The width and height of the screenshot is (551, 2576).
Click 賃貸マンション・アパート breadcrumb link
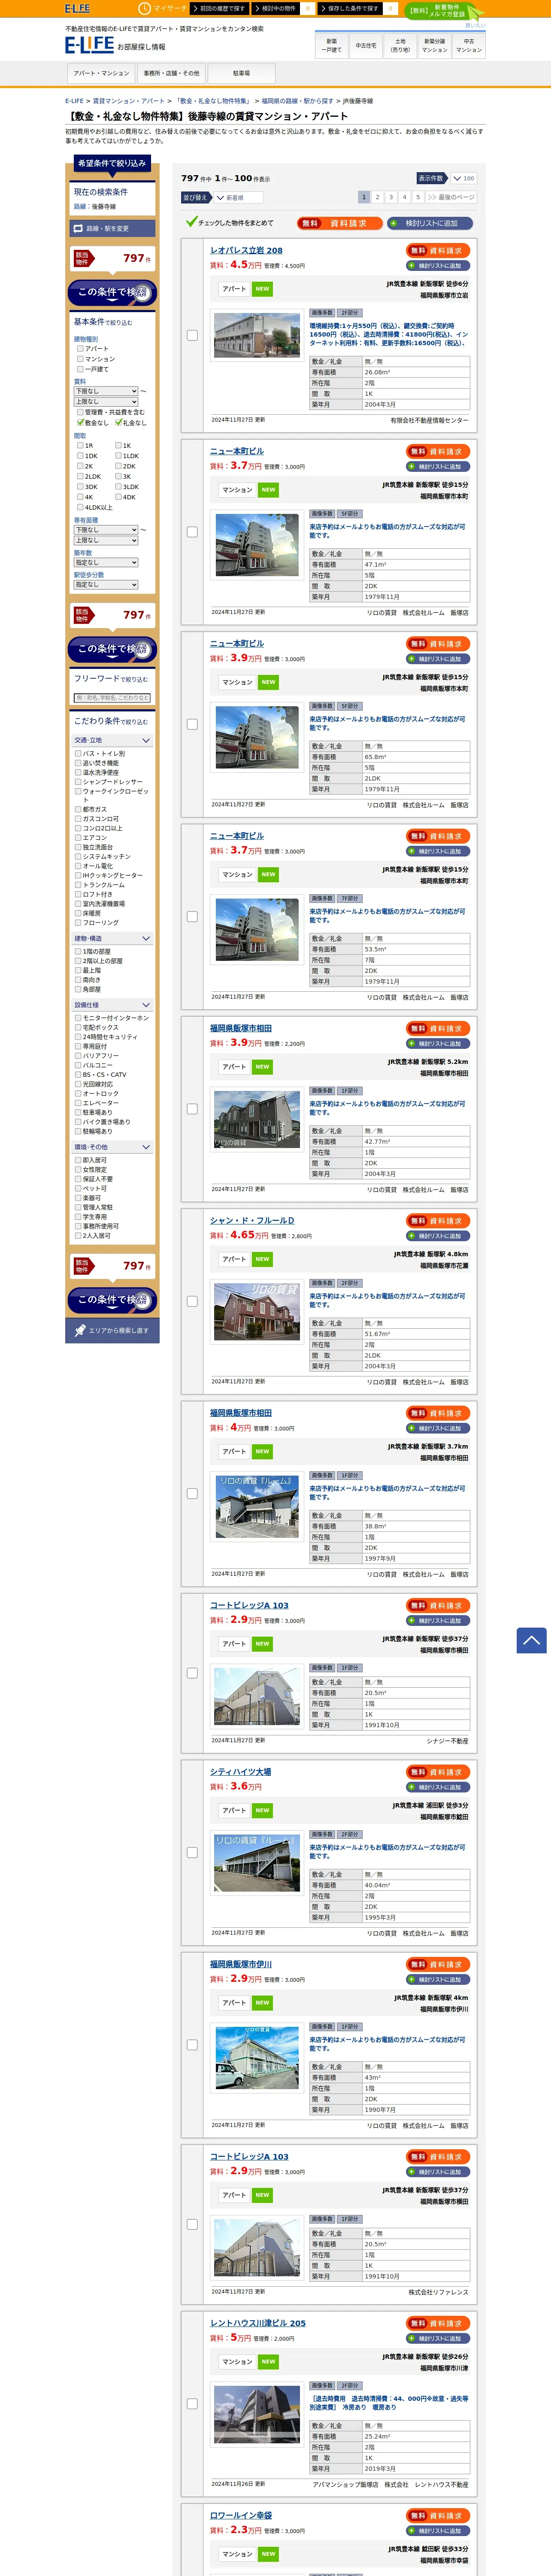(129, 101)
